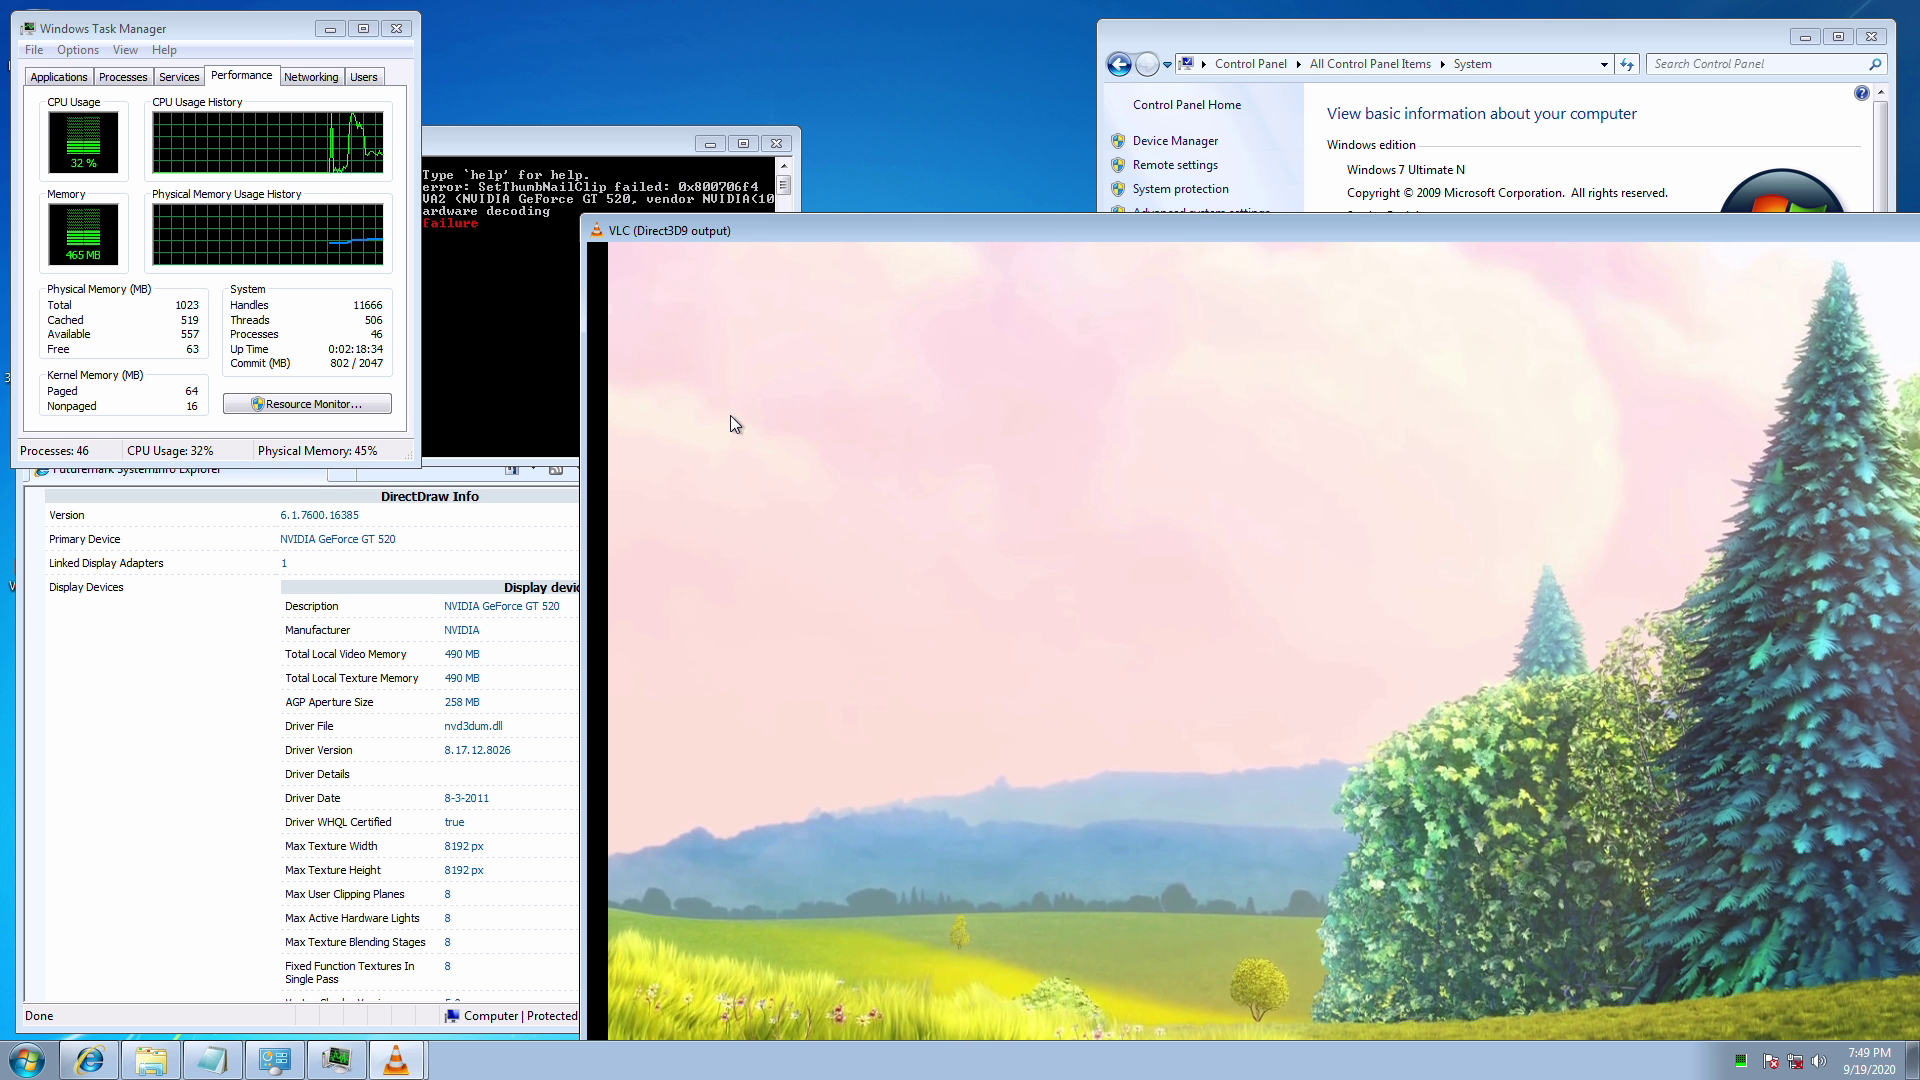The width and height of the screenshot is (1920, 1080).
Task: Refresh the Control Panel System page
Action: (x=1627, y=64)
